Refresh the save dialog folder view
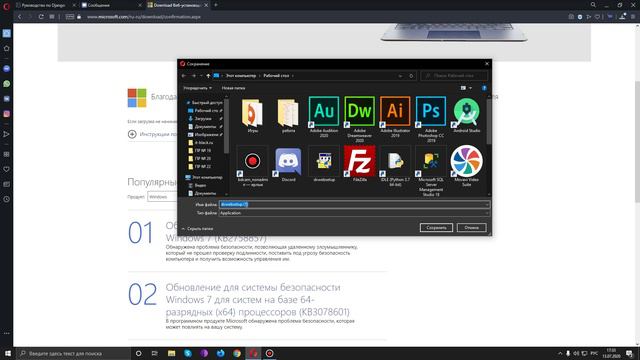 (x=411, y=76)
